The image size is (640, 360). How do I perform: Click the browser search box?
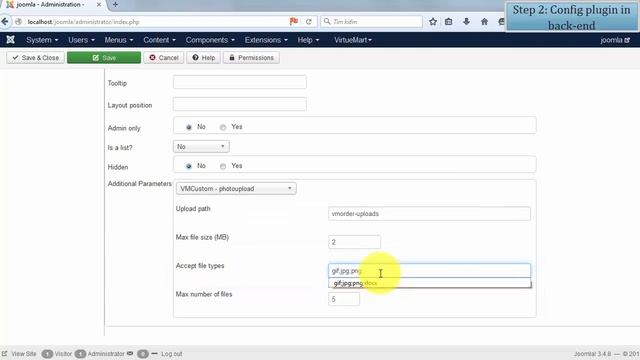click(371, 22)
